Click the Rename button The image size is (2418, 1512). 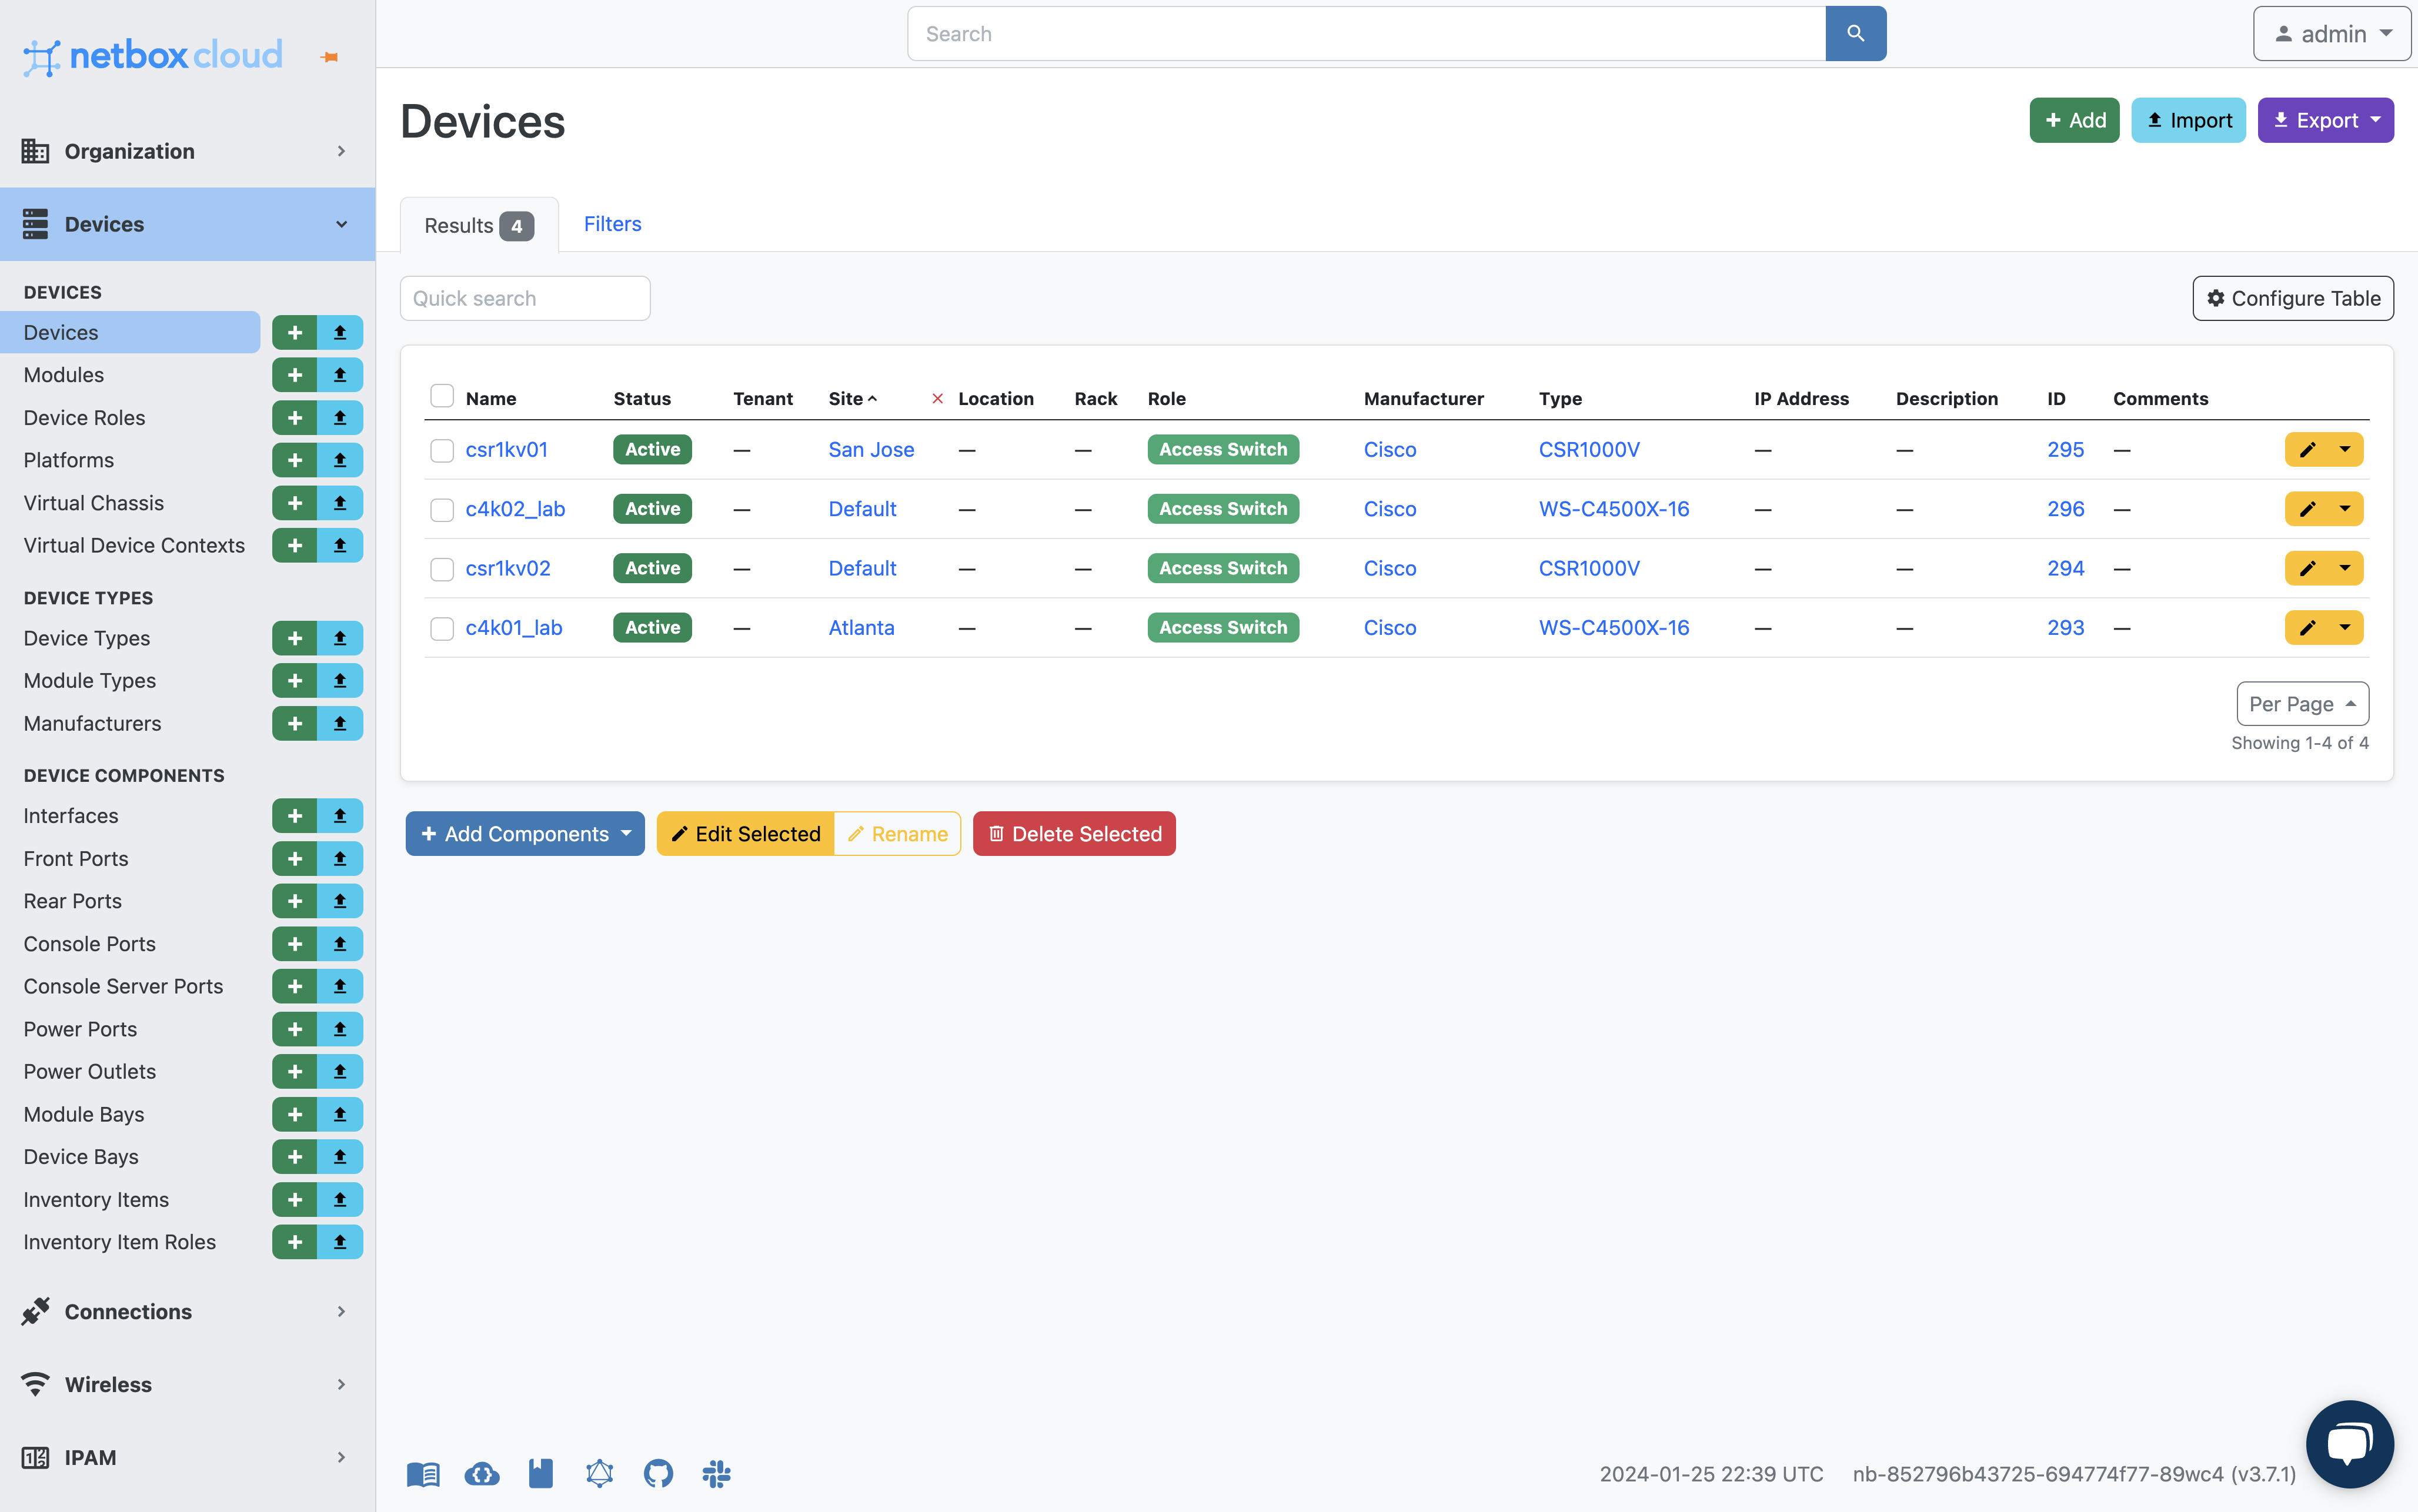click(897, 833)
